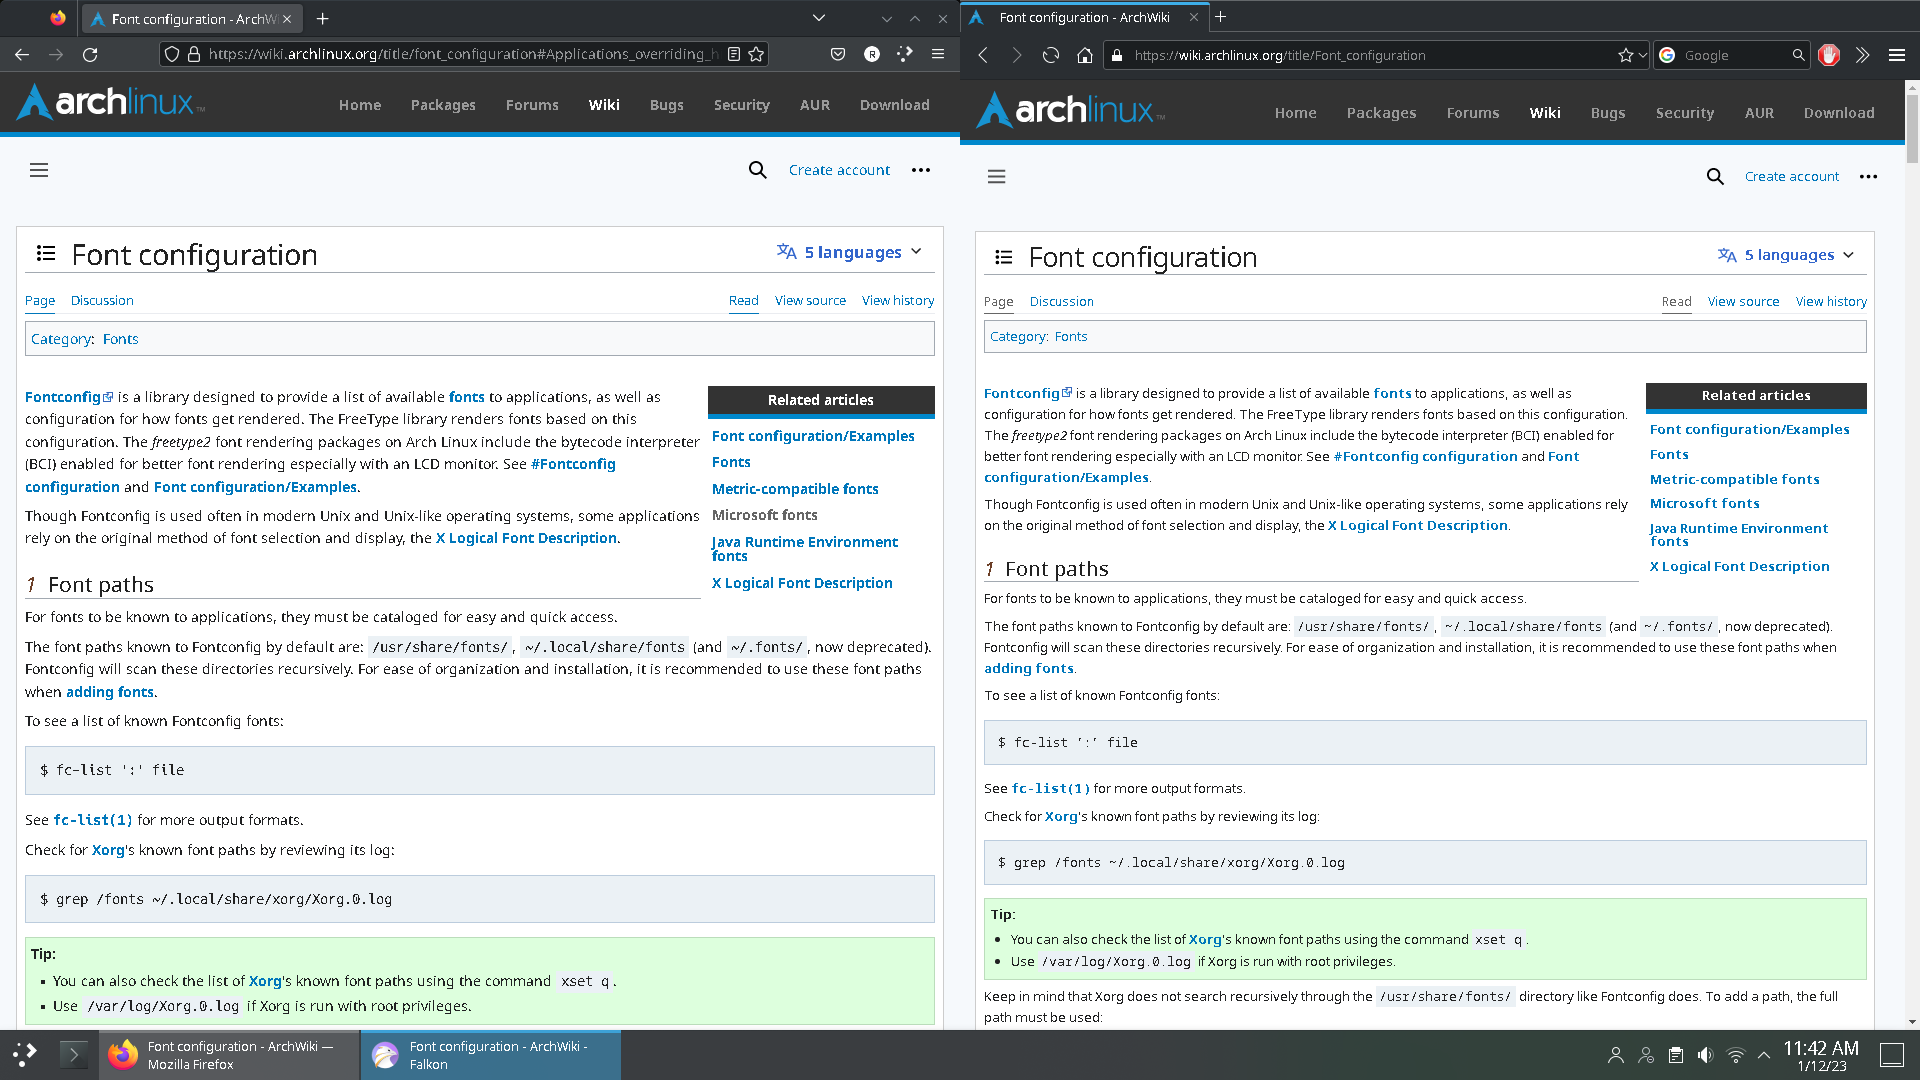
Task: Open the Firefox account icon
Action: pyautogui.click(x=872, y=54)
